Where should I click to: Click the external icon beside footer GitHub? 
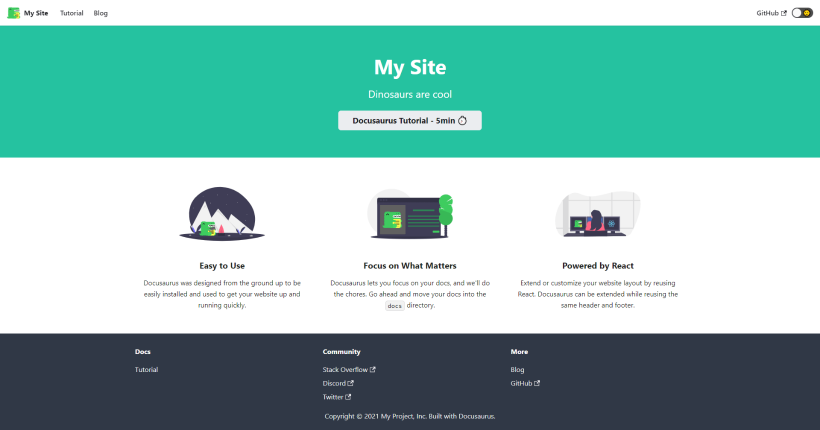(537, 383)
